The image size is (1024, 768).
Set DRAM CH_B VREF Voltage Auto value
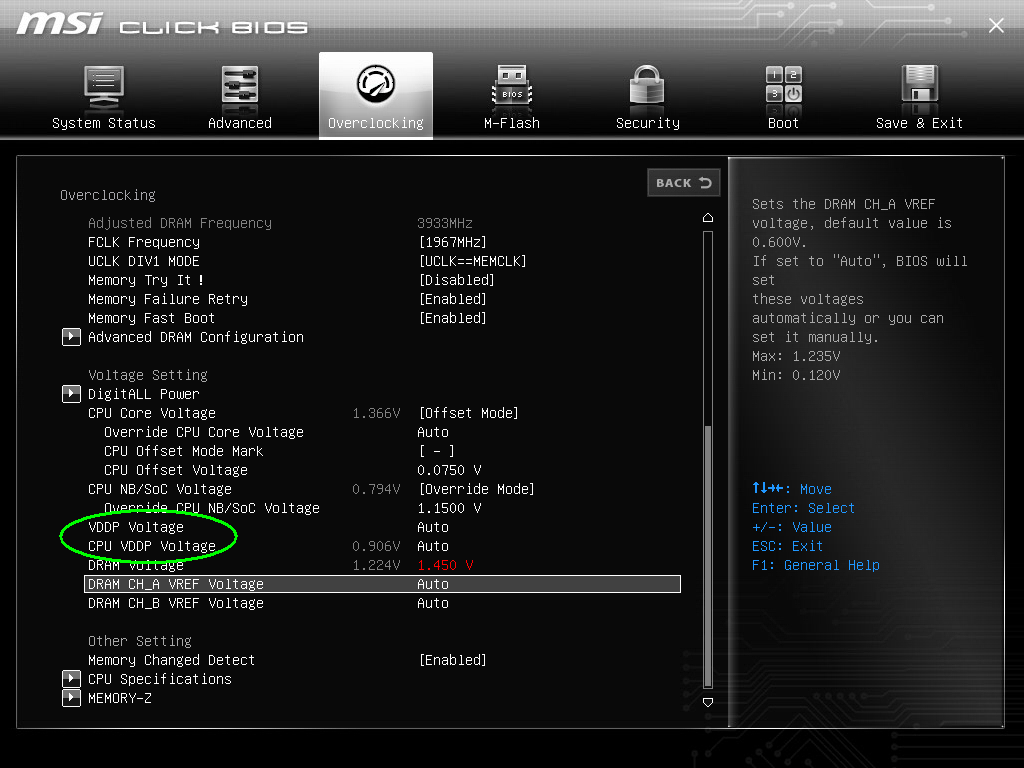coord(433,603)
